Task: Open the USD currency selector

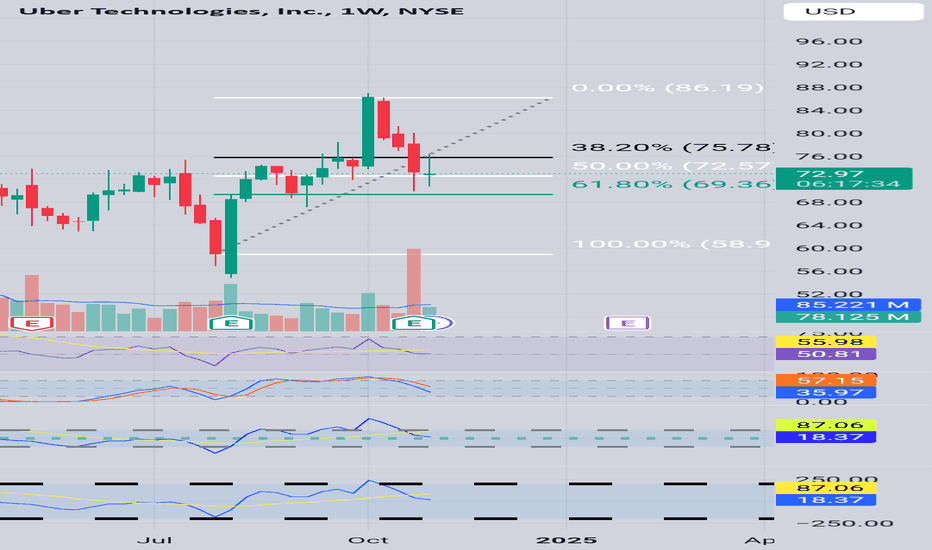Action: 854,11
